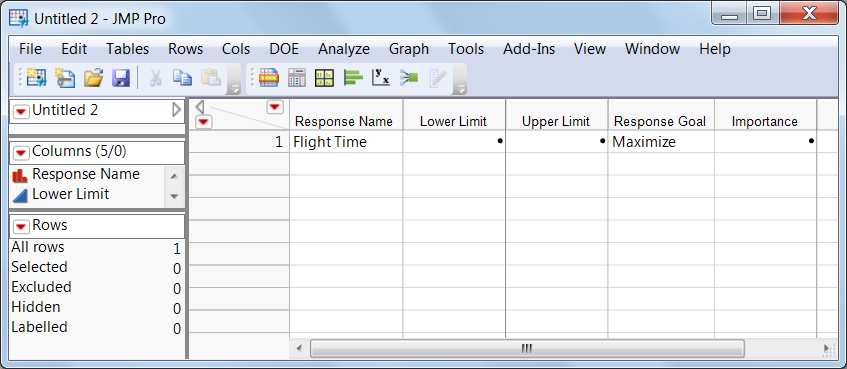Click the JMP icon in the title bar
The image size is (847, 369).
pos(19,18)
